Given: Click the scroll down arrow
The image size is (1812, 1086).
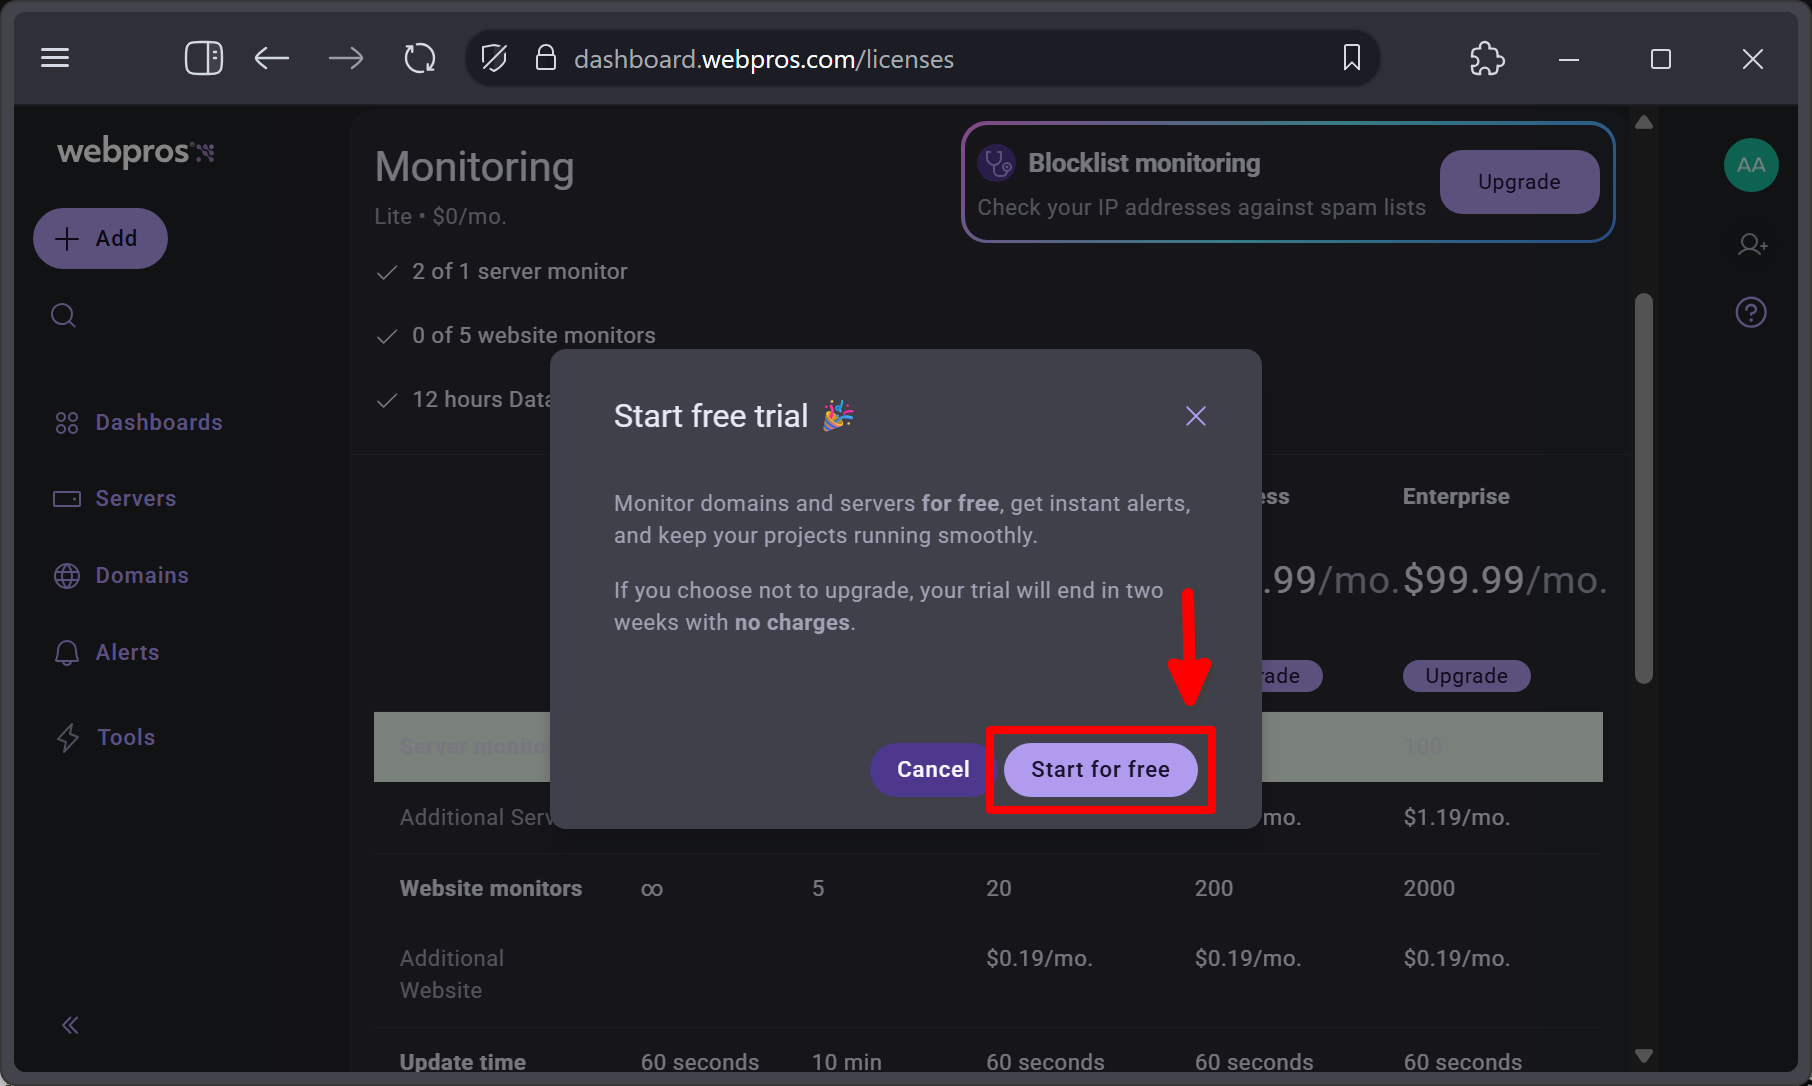Looking at the screenshot, I should pyautogui.click(x=1644, y=1055).
